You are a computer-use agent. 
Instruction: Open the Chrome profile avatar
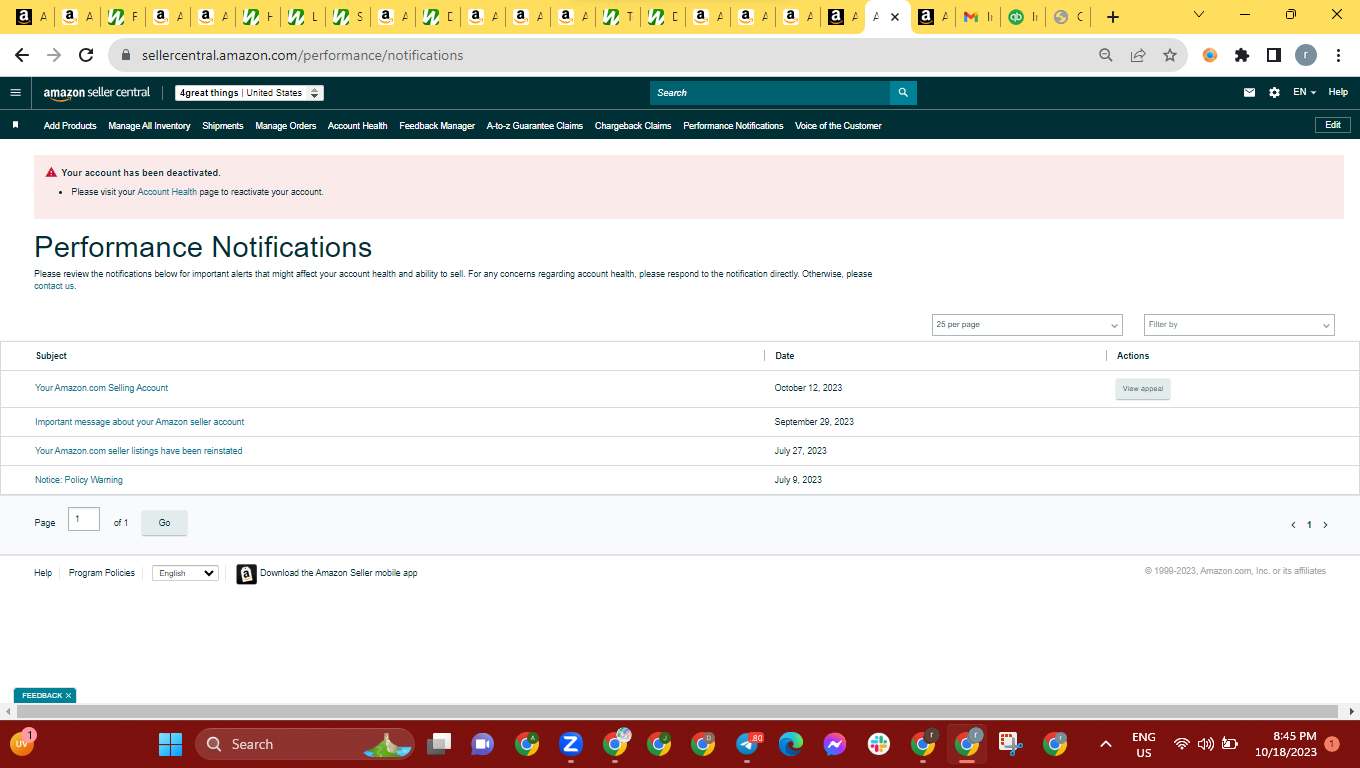click(x=1306, y=55)
